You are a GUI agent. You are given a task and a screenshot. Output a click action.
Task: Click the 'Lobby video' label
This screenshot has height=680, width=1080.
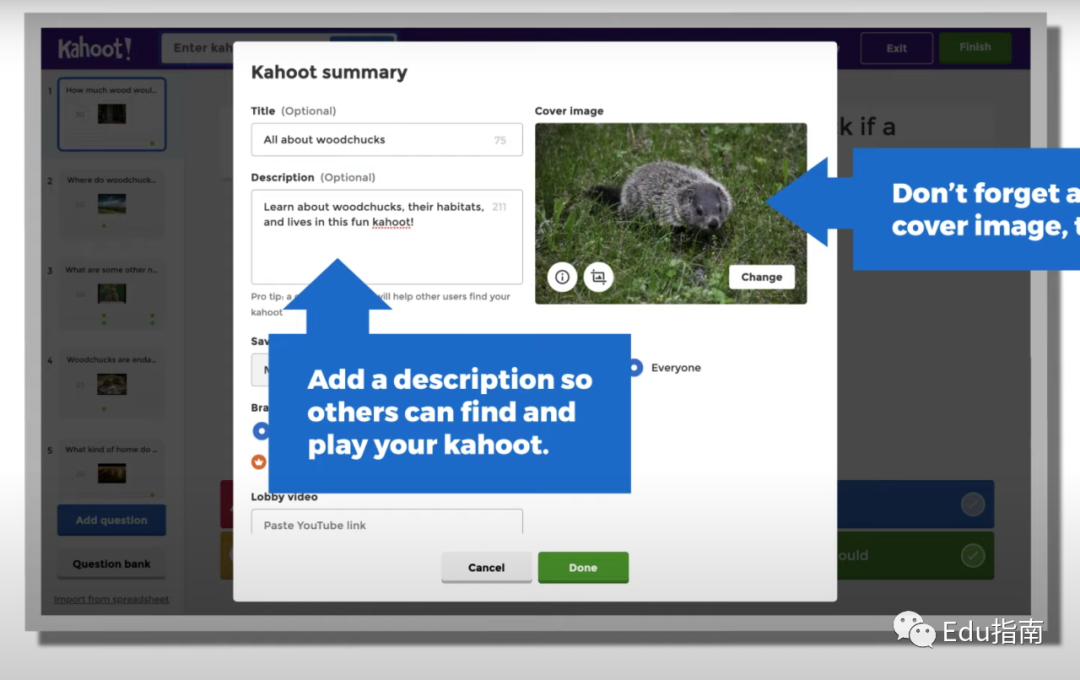[x=284, y=497]
